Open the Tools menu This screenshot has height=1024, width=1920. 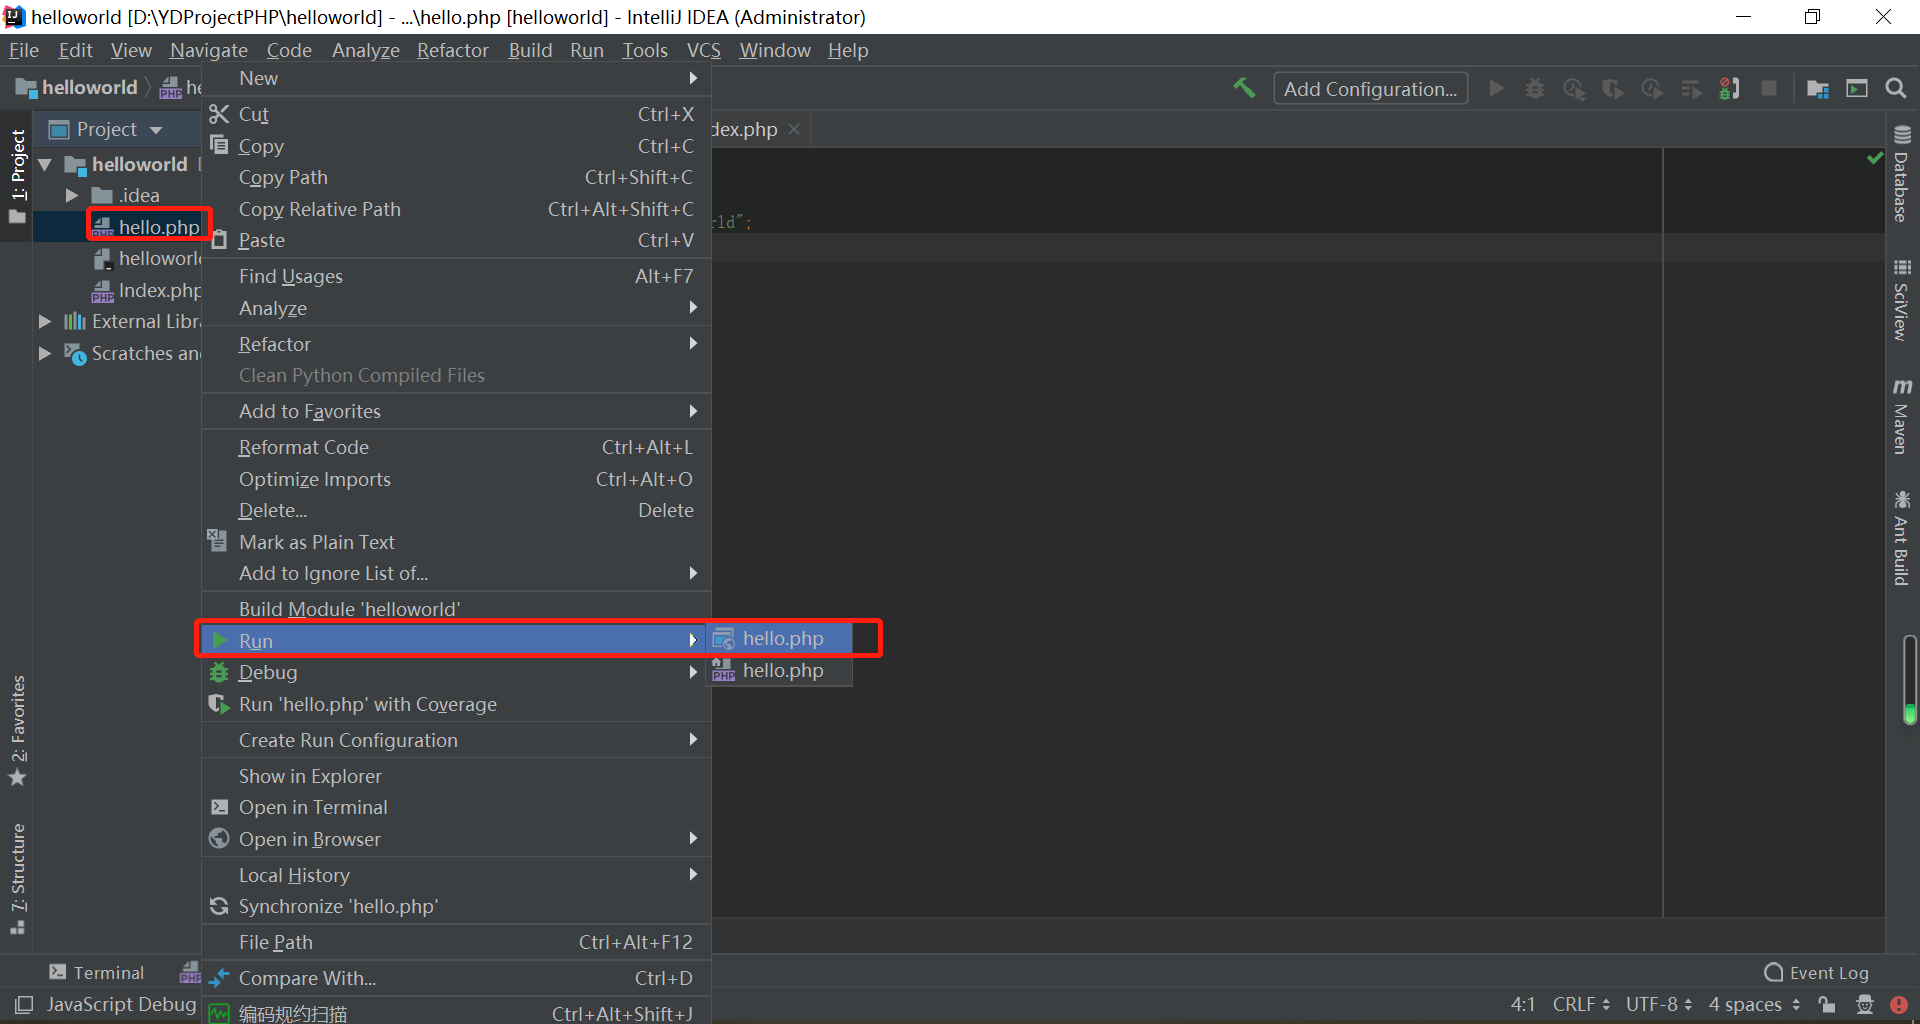tap(645, 50)
